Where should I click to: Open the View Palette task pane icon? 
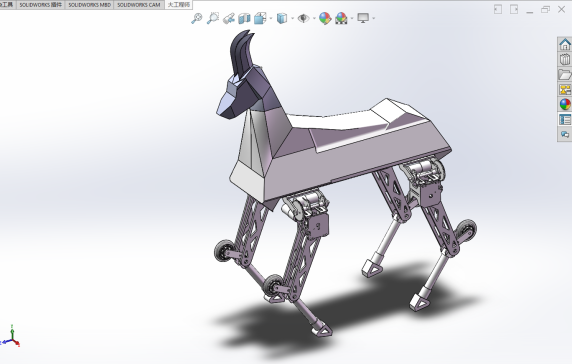(x=565, y=89)
